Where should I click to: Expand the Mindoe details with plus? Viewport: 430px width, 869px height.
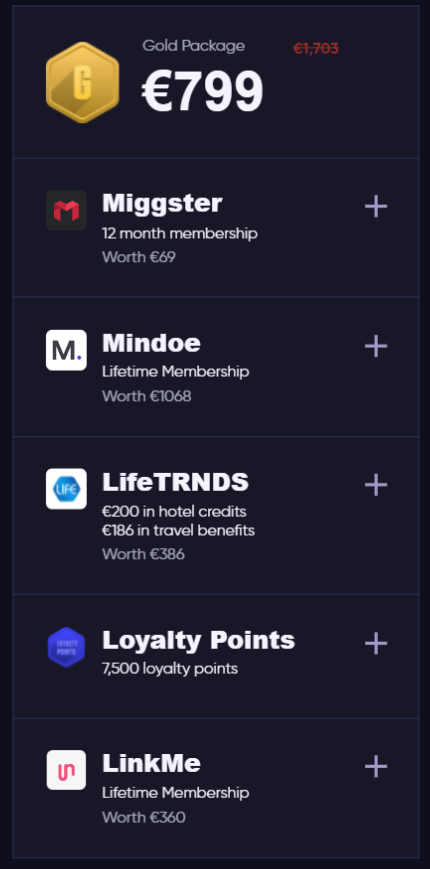click(x=376, y=346)
